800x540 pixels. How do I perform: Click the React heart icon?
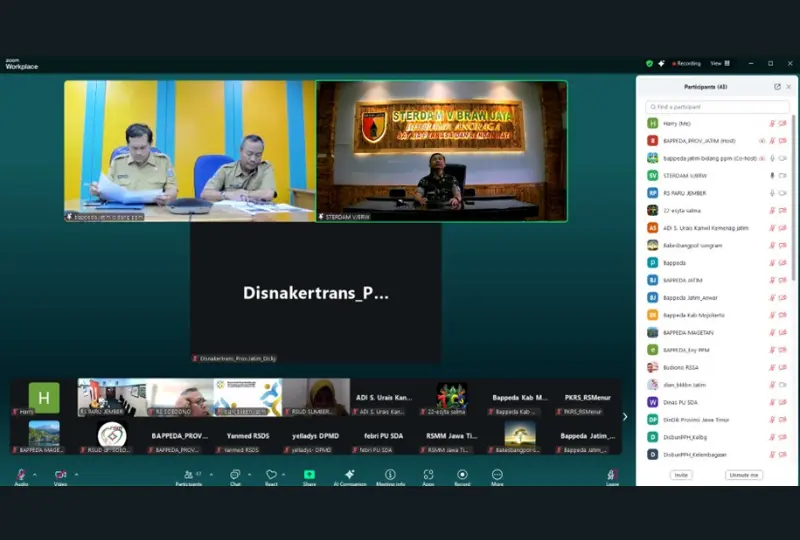270,475
